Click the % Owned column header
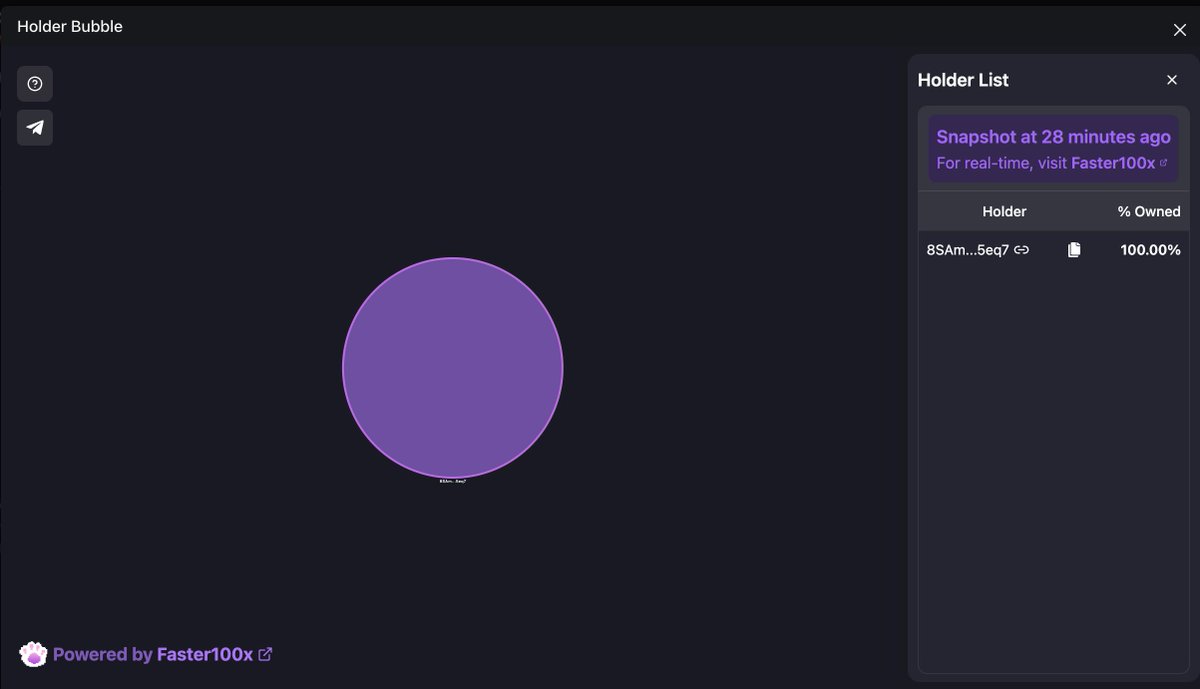The image size is (1200, 689). tap(1149, 211)
